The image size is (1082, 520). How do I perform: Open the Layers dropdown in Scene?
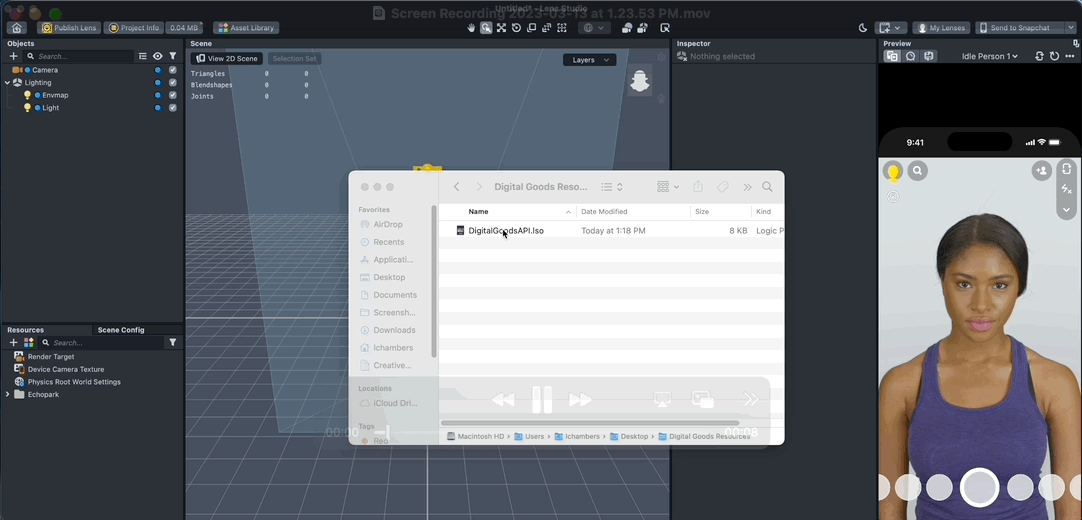coord(589,60)
